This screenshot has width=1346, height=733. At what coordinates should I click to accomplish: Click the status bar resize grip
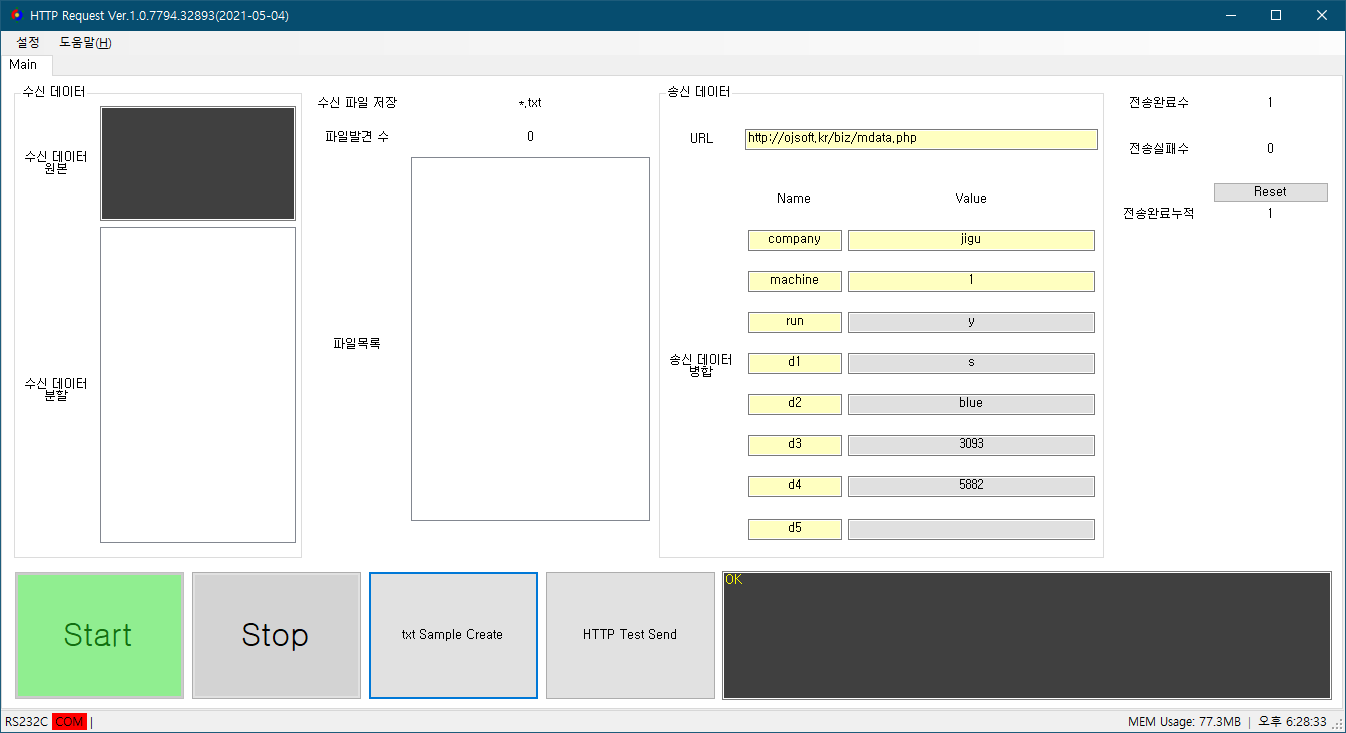pyautogui.click(x=1338, y=724)
